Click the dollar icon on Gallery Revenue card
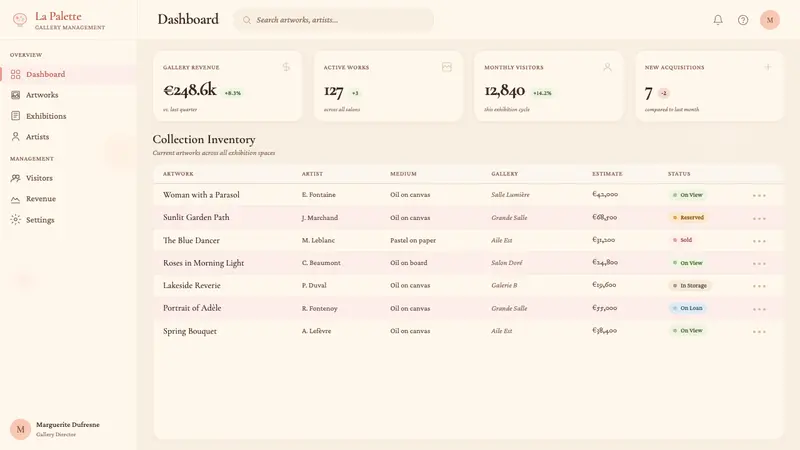Viewport: 800px width, 450px height. pyautogui.click(x=286, y=67)
